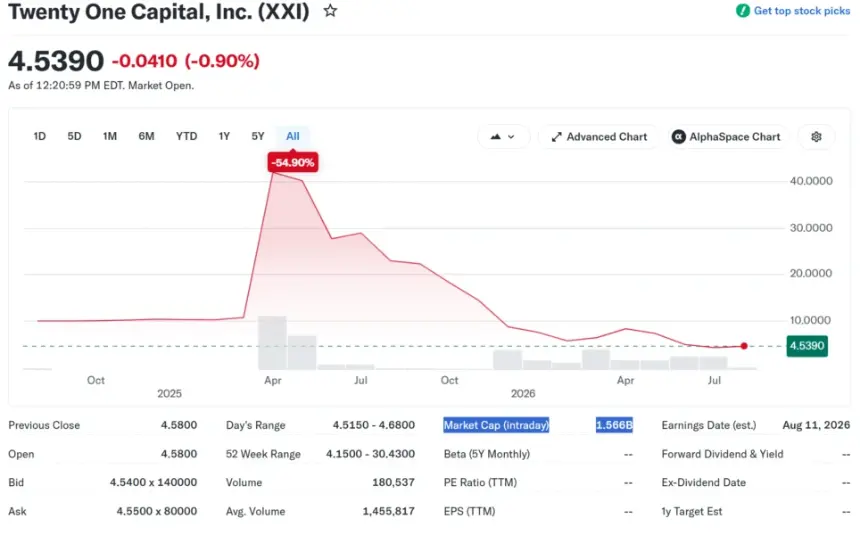Click the -0.0410 (-0.90%) price change

(185, 61)
